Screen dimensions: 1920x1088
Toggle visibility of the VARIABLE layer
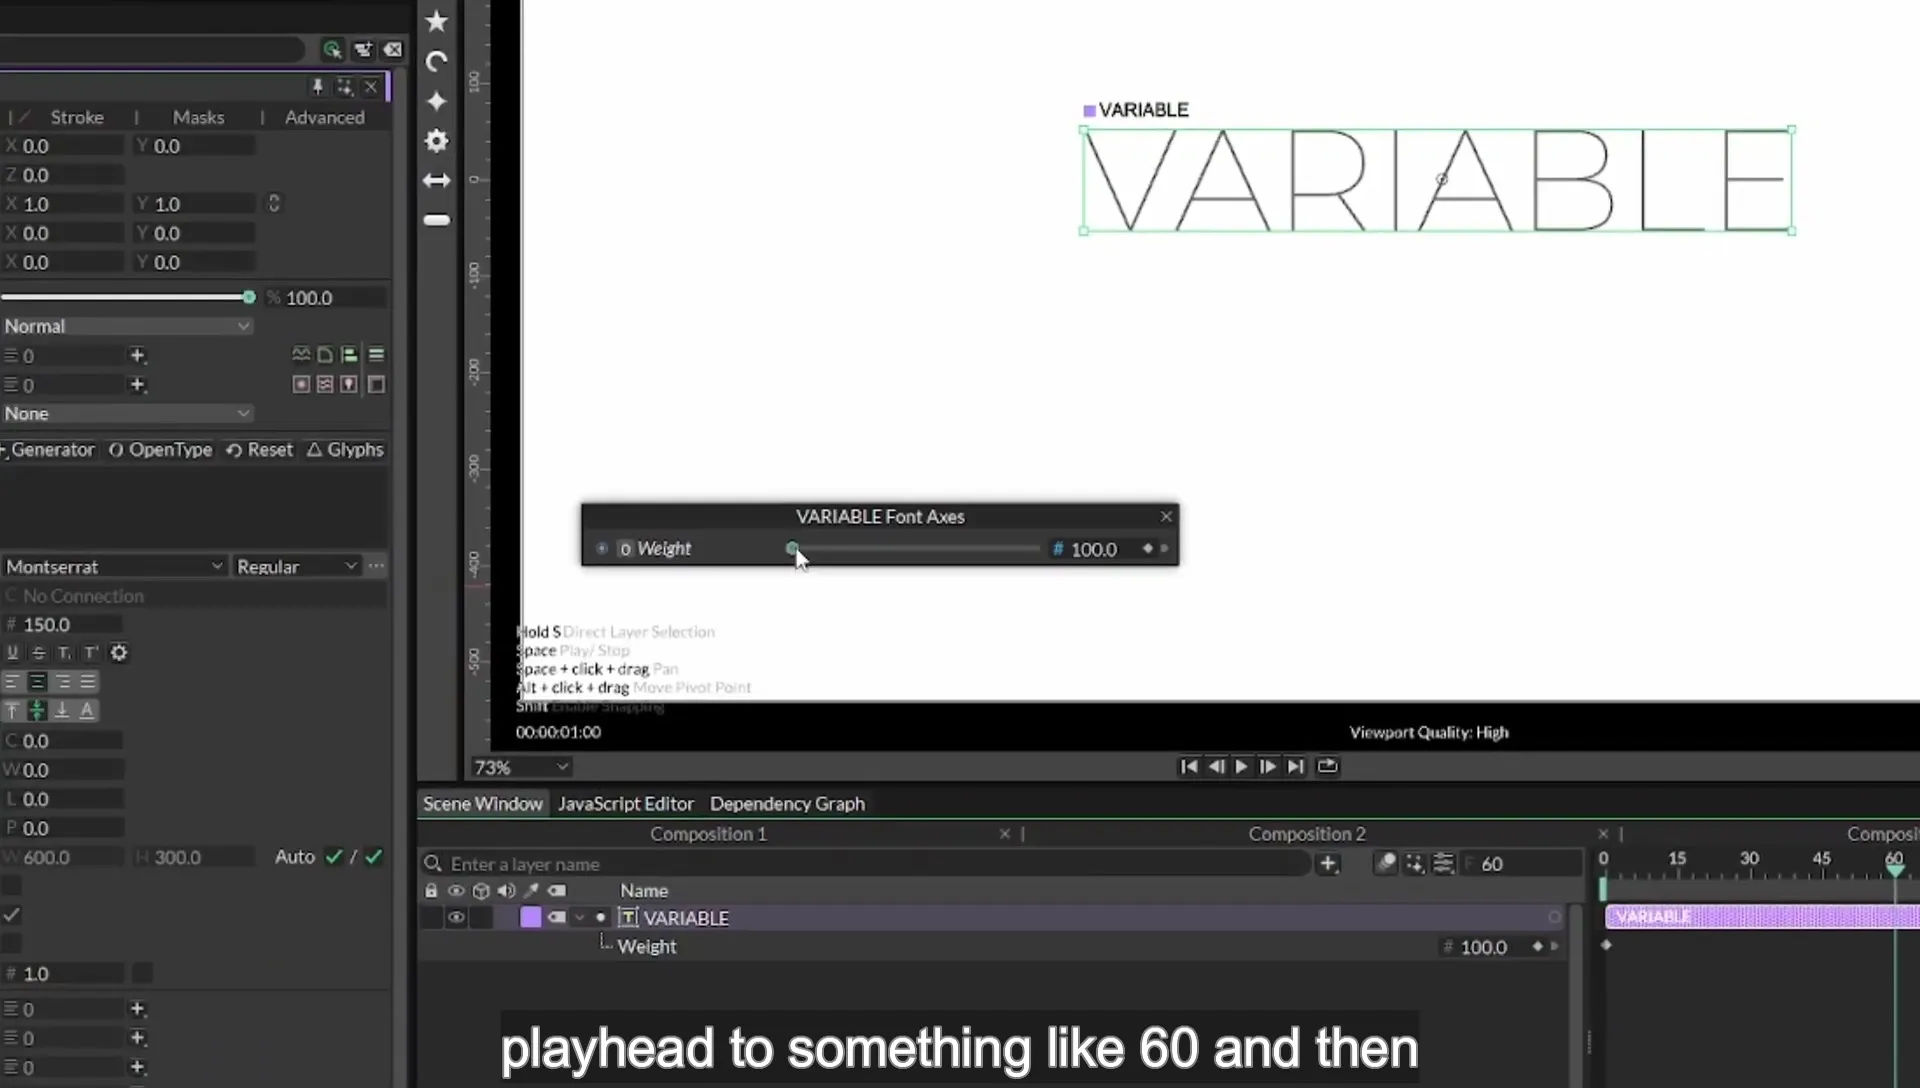pyautogui.click(x=456, y=917)
